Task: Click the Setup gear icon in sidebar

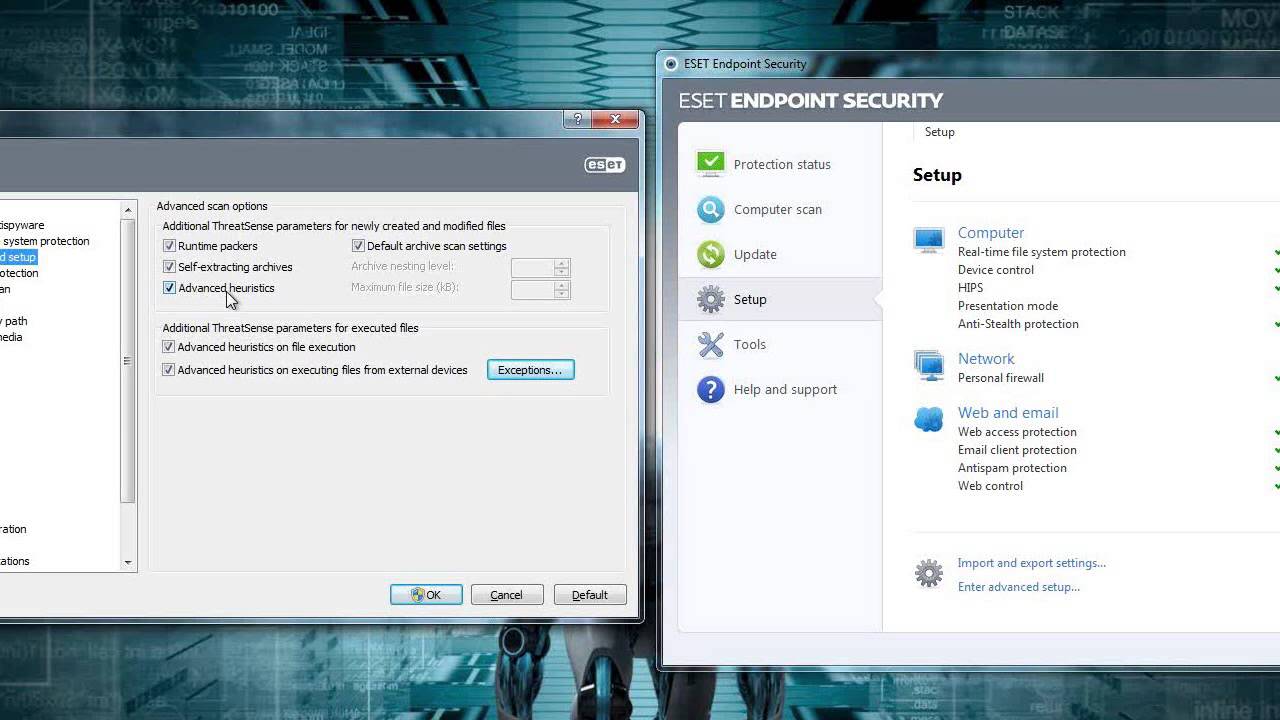Action: (710, 299)
